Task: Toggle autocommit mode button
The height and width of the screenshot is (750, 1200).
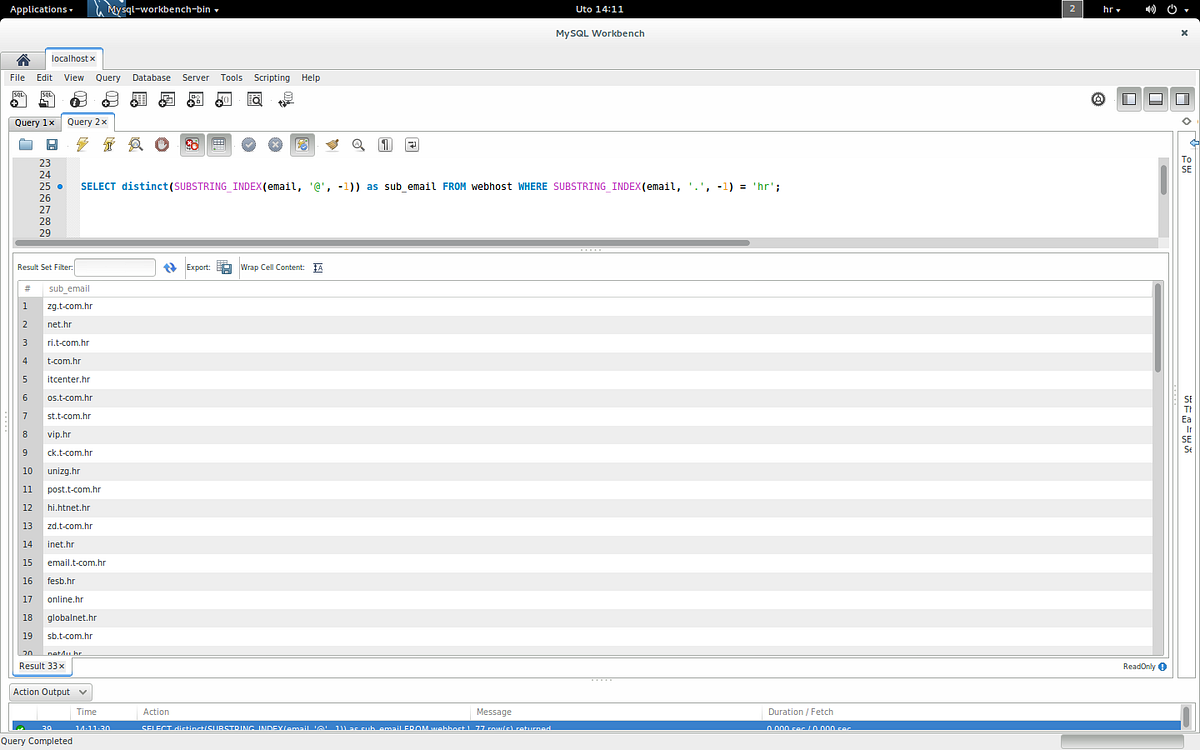Action: [302, 145]
